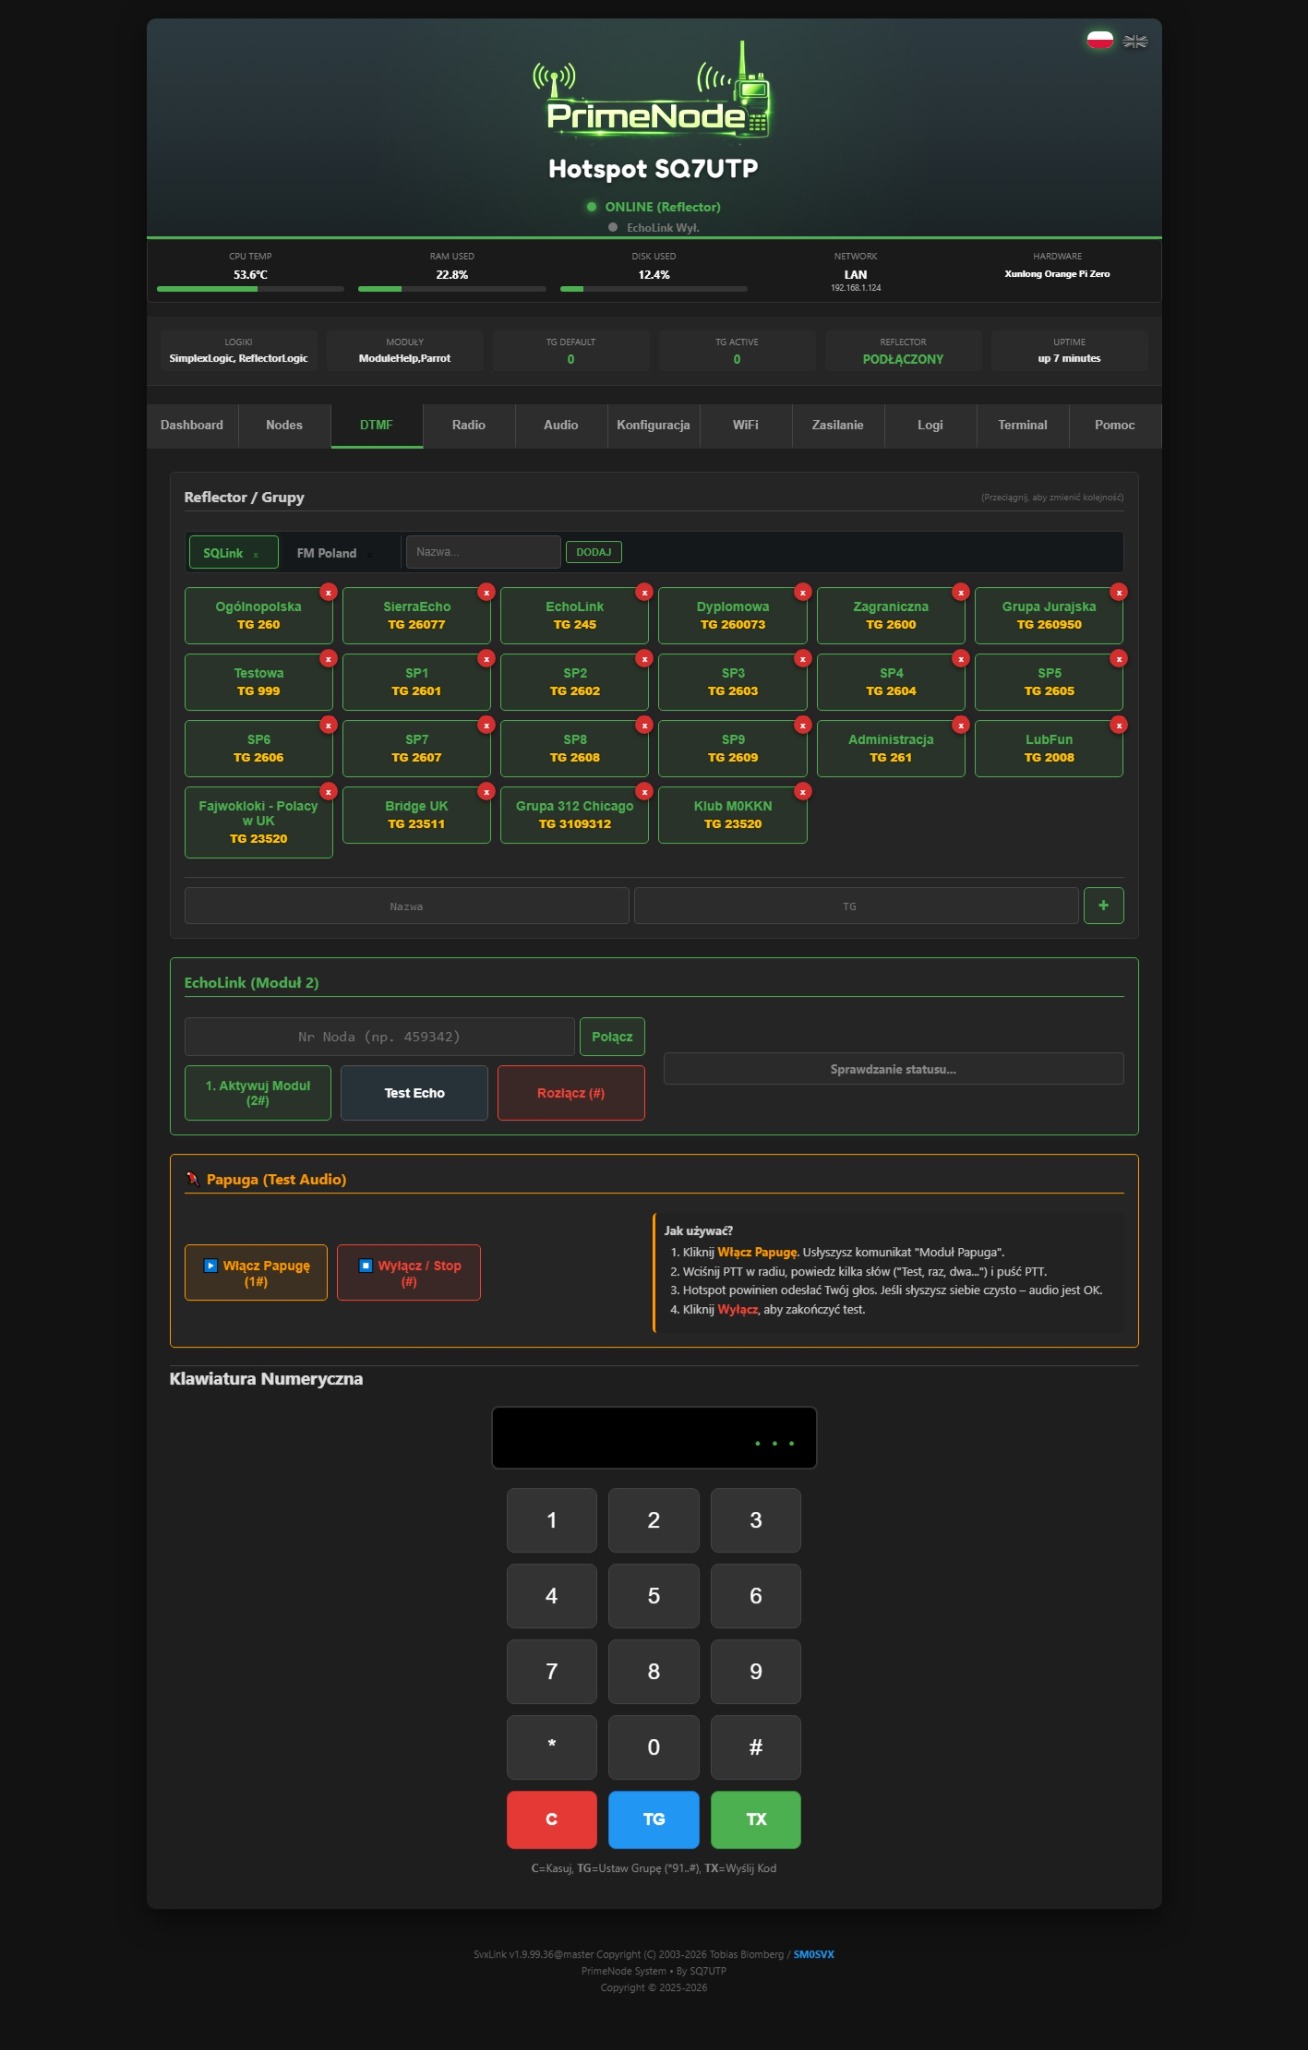Activate the EchoLink module (2#)
Screen dimensions: 1308x2050
258,1093
